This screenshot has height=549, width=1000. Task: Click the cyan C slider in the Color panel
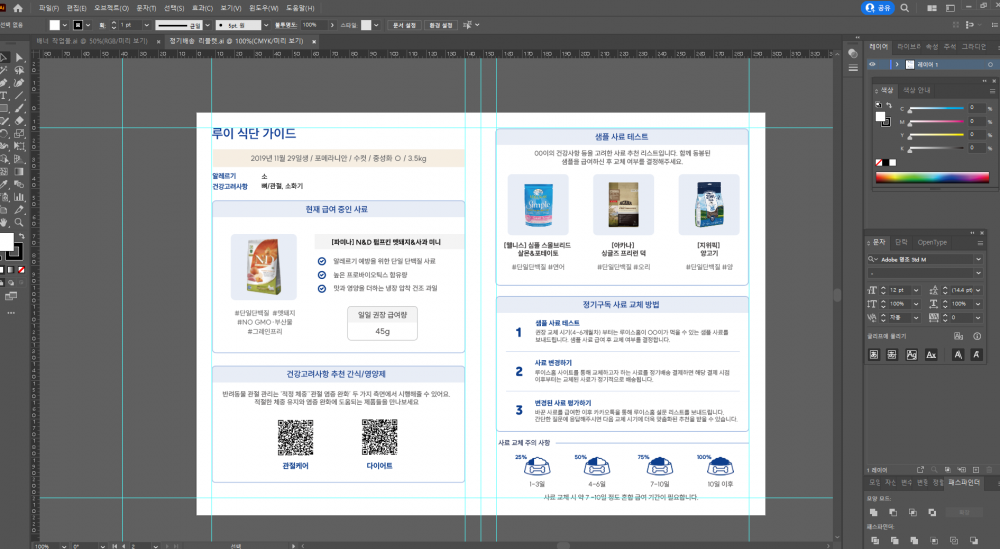pyautogui.click(x=936, y=109)
